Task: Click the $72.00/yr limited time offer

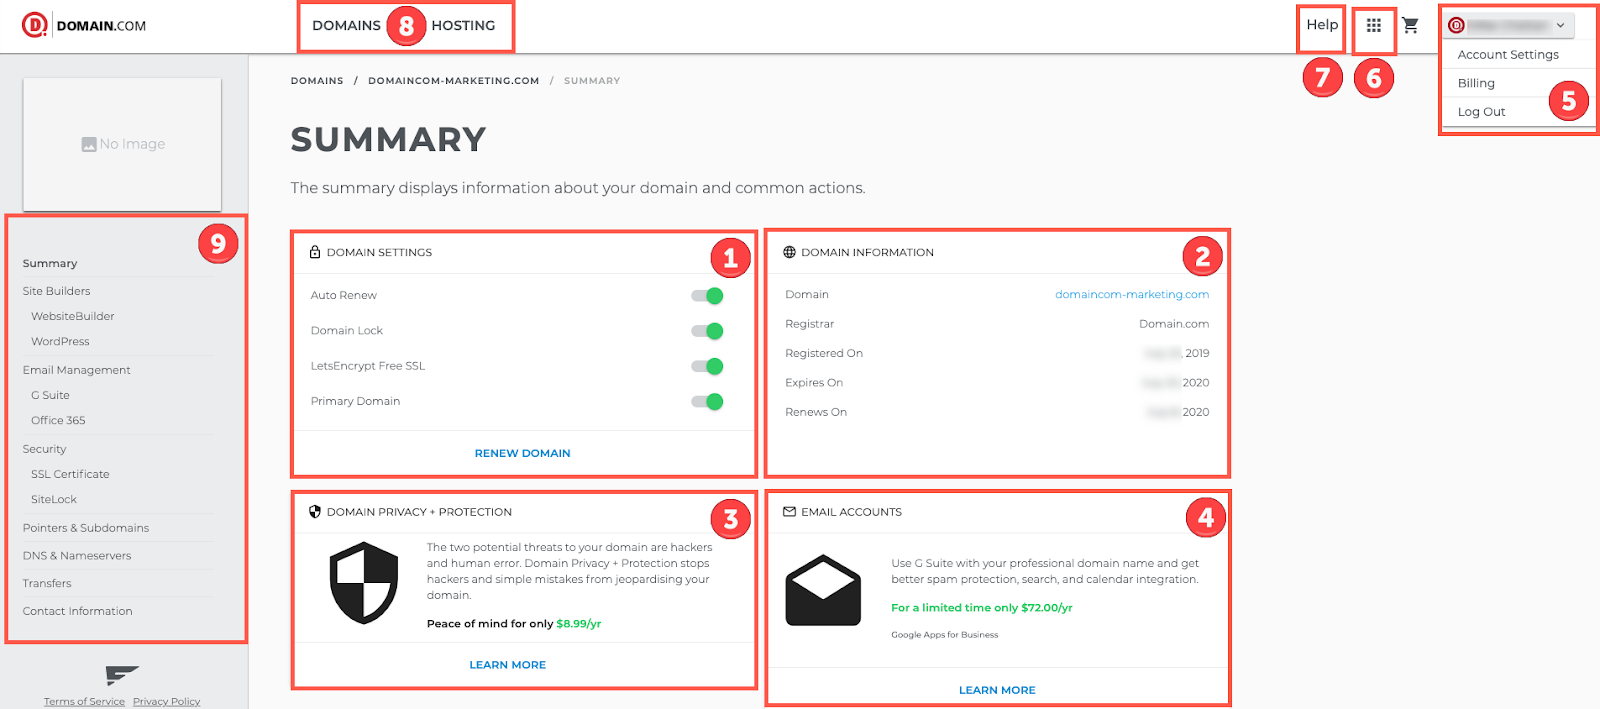Action: coord(982,607)
